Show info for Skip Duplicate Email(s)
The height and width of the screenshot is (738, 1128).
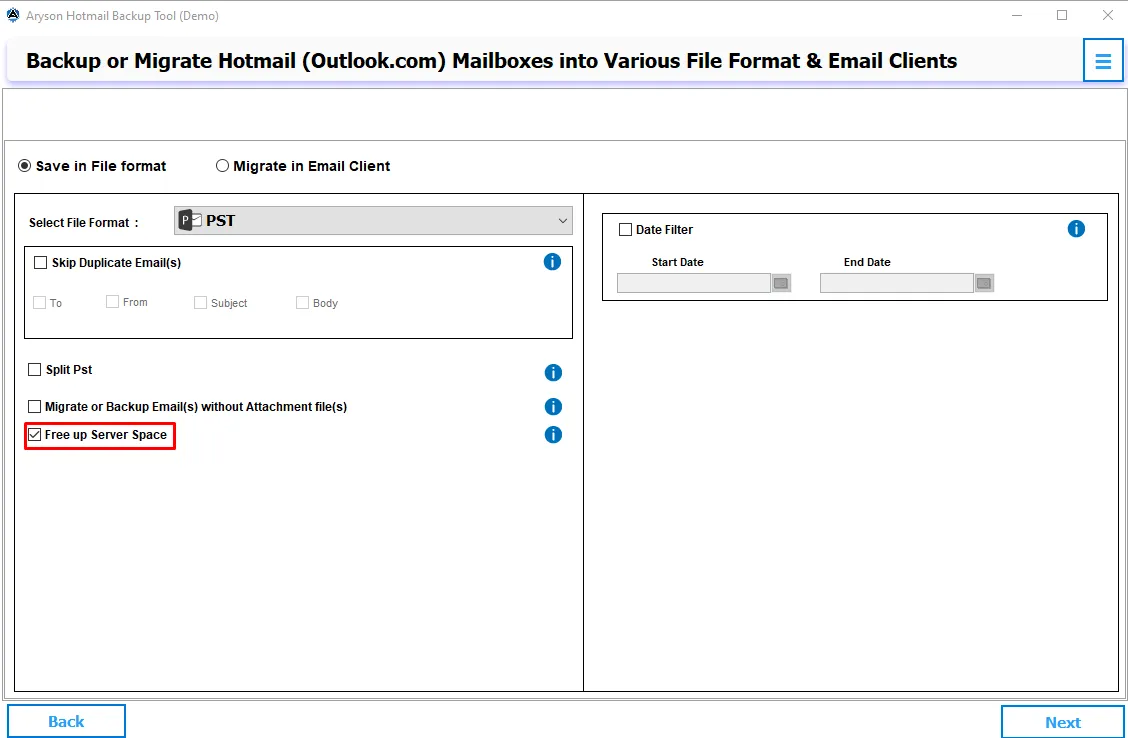[552, 262]
